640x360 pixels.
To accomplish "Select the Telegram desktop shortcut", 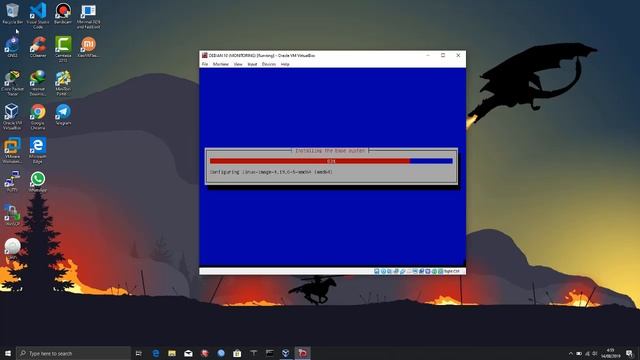I will pyautogui.click(x=63, y=114).
